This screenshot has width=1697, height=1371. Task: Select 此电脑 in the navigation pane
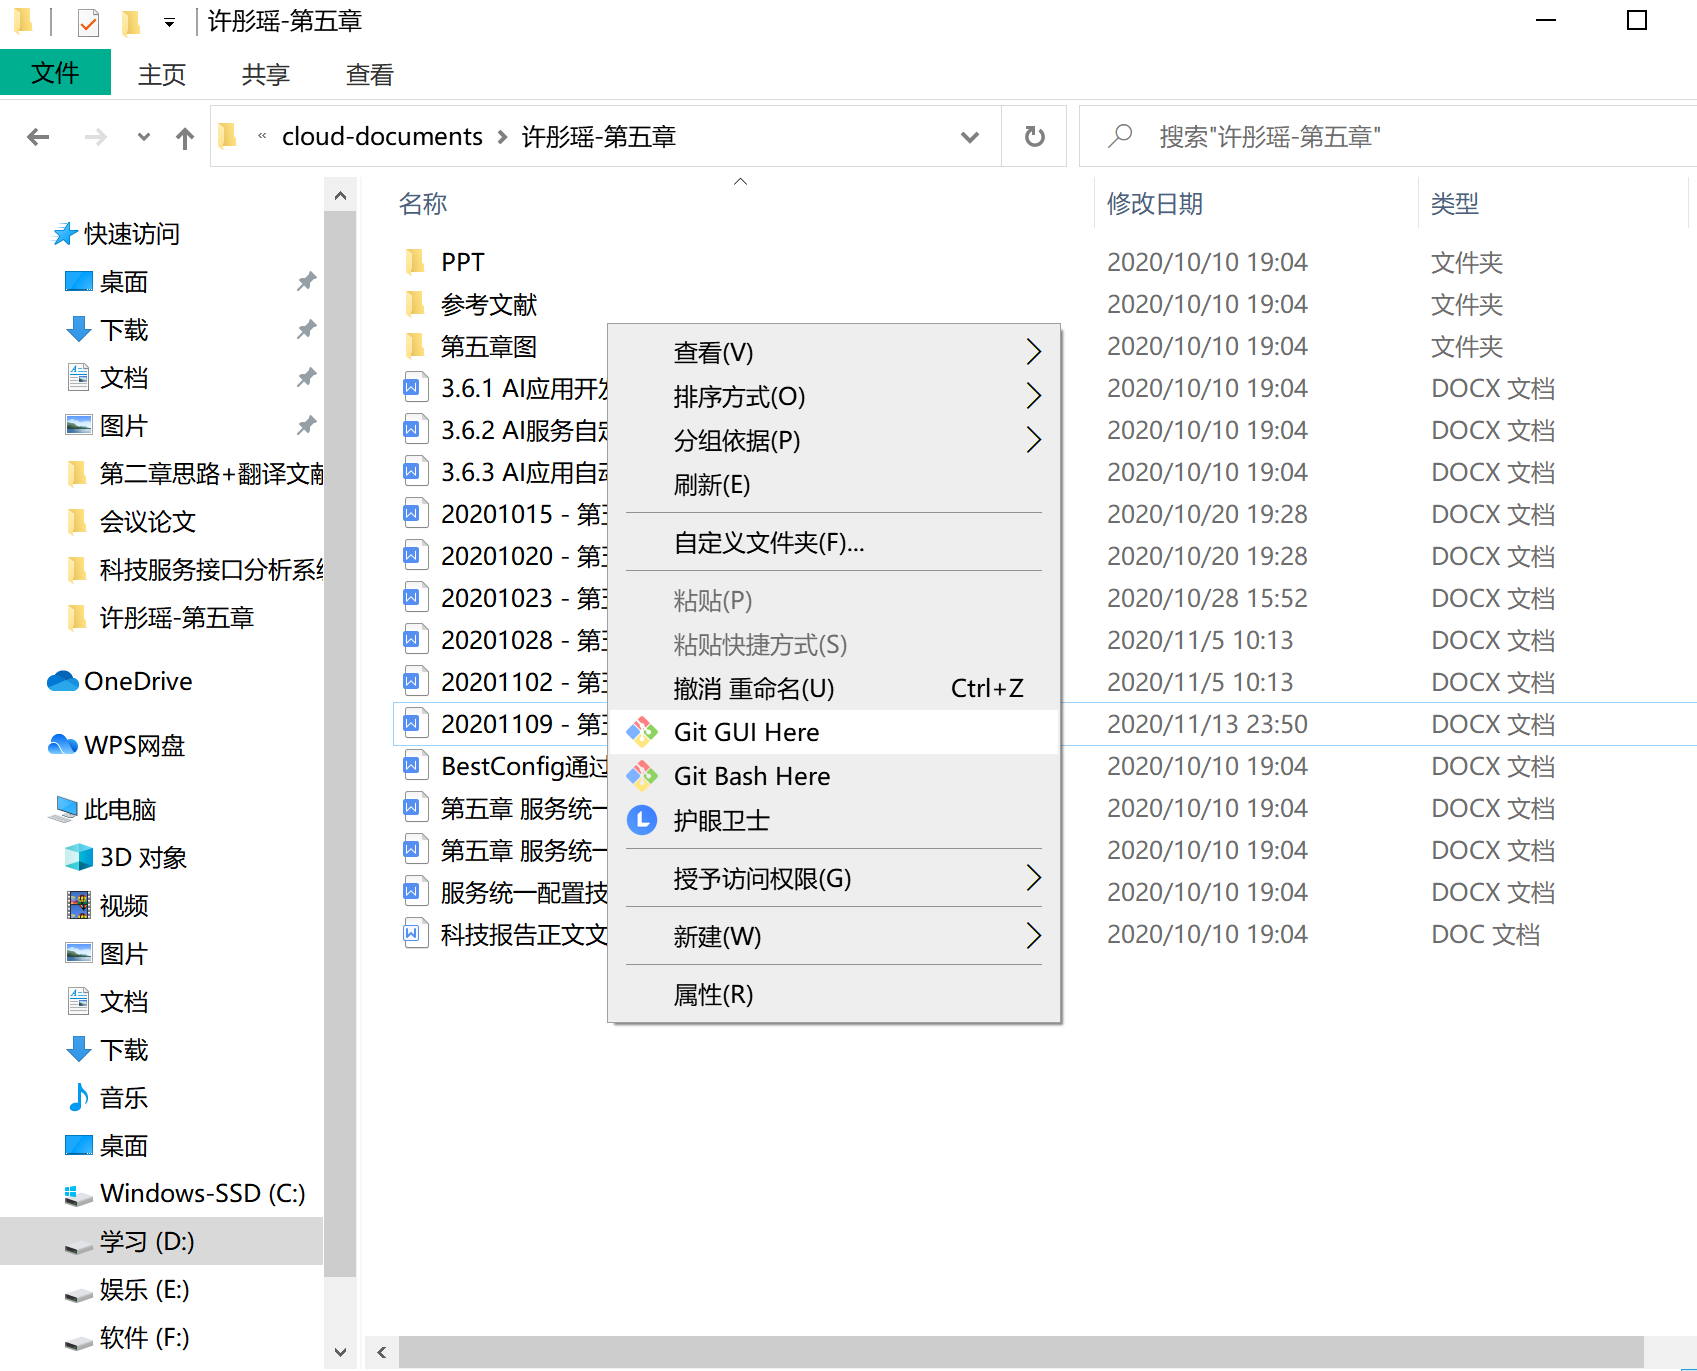click(104, 810)
